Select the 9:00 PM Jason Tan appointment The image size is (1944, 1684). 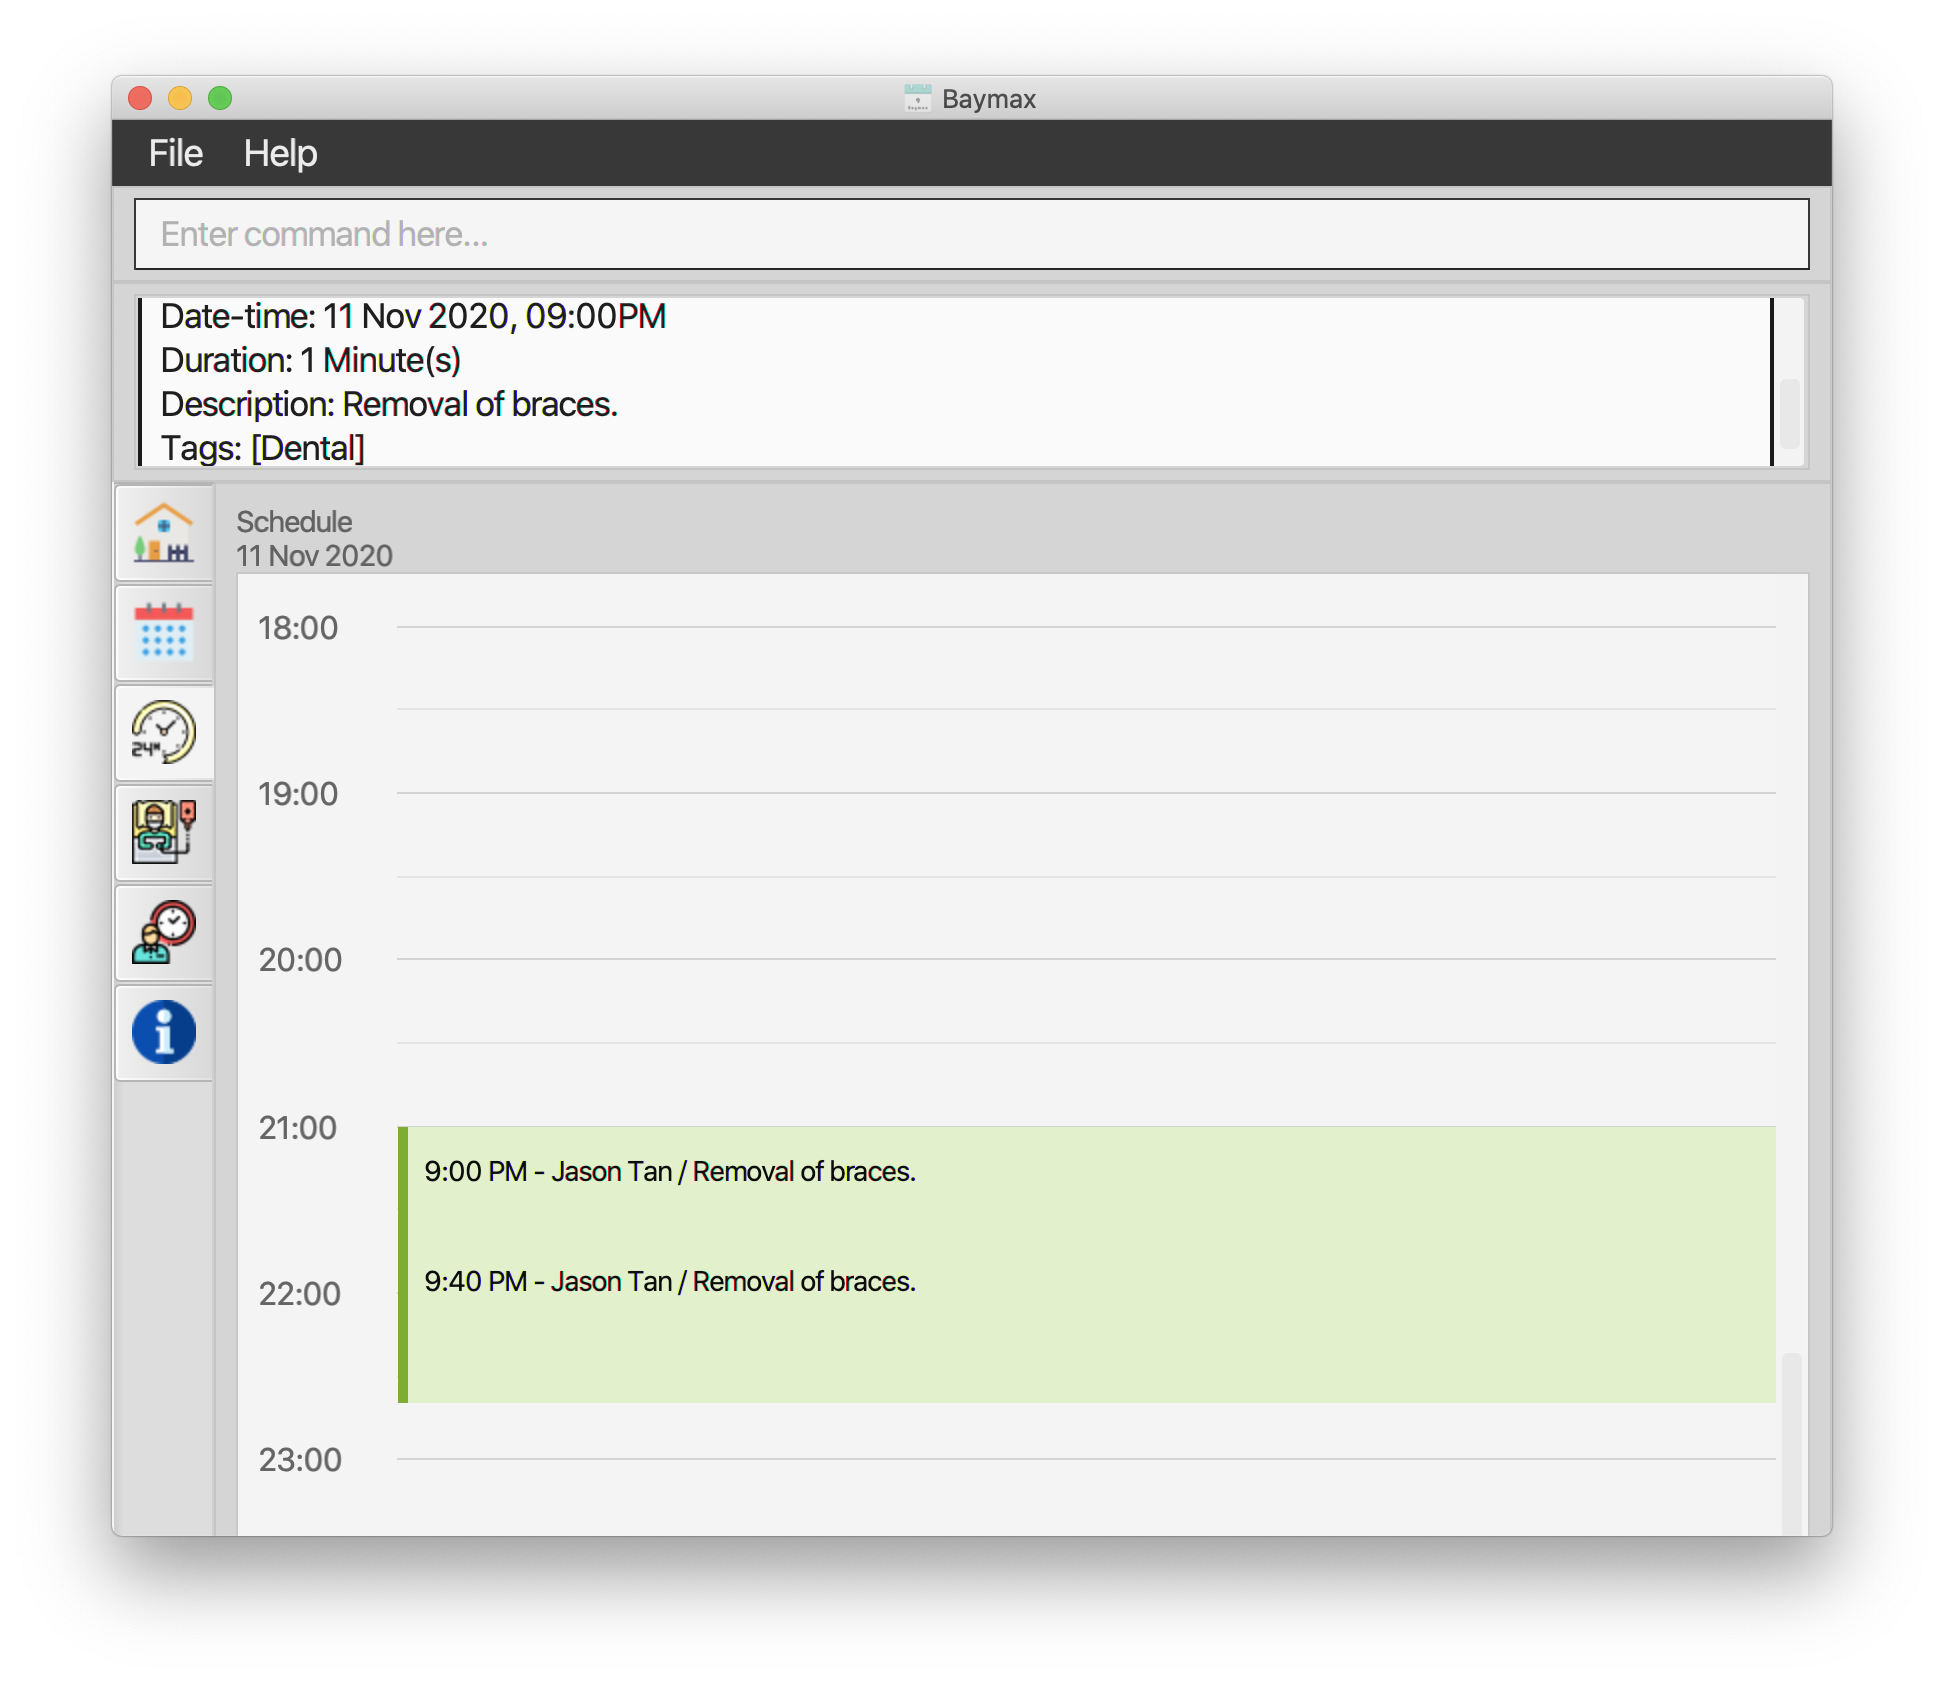[x=670, y=1171]
